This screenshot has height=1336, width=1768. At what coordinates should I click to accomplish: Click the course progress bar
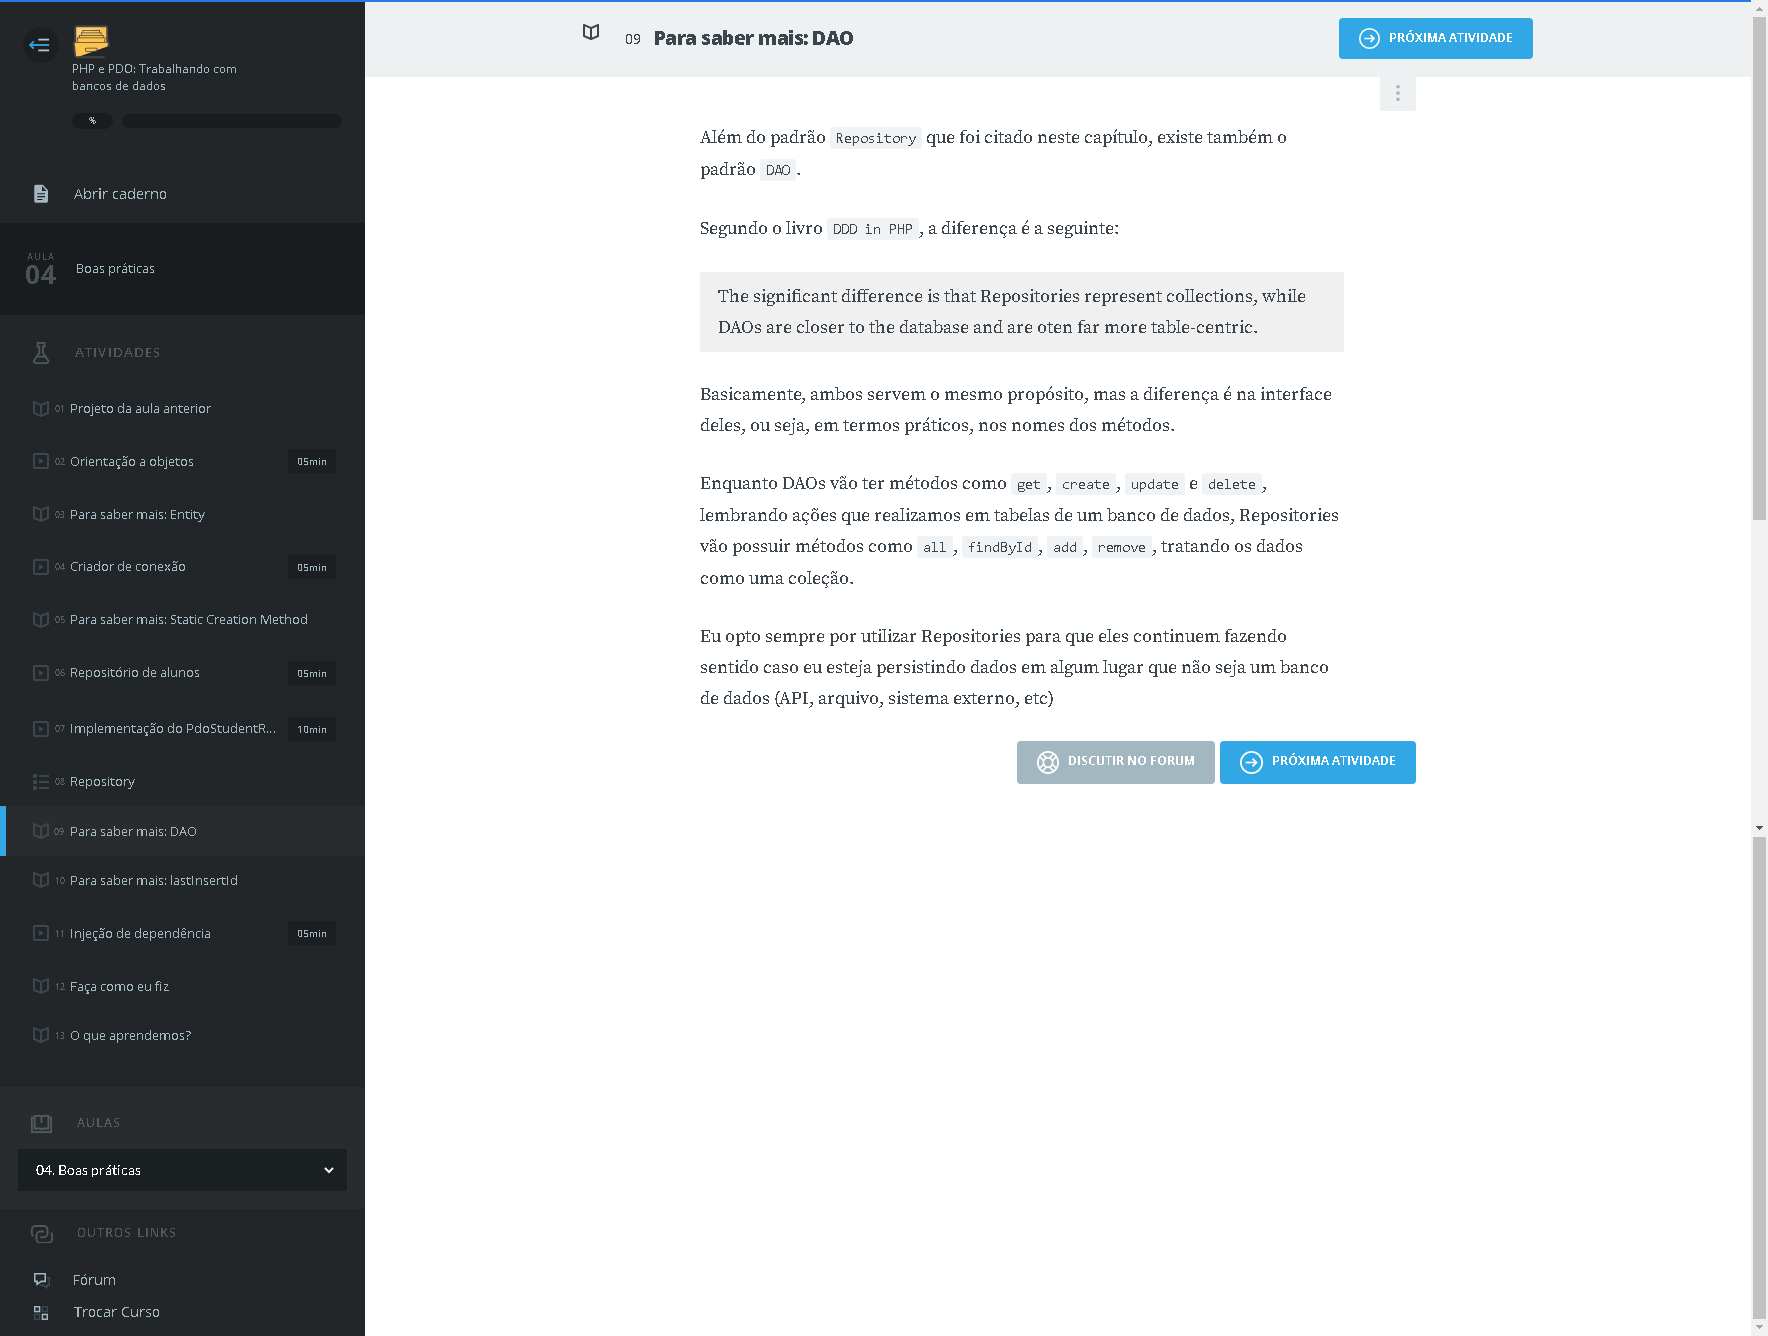click(x=231, y=121)
